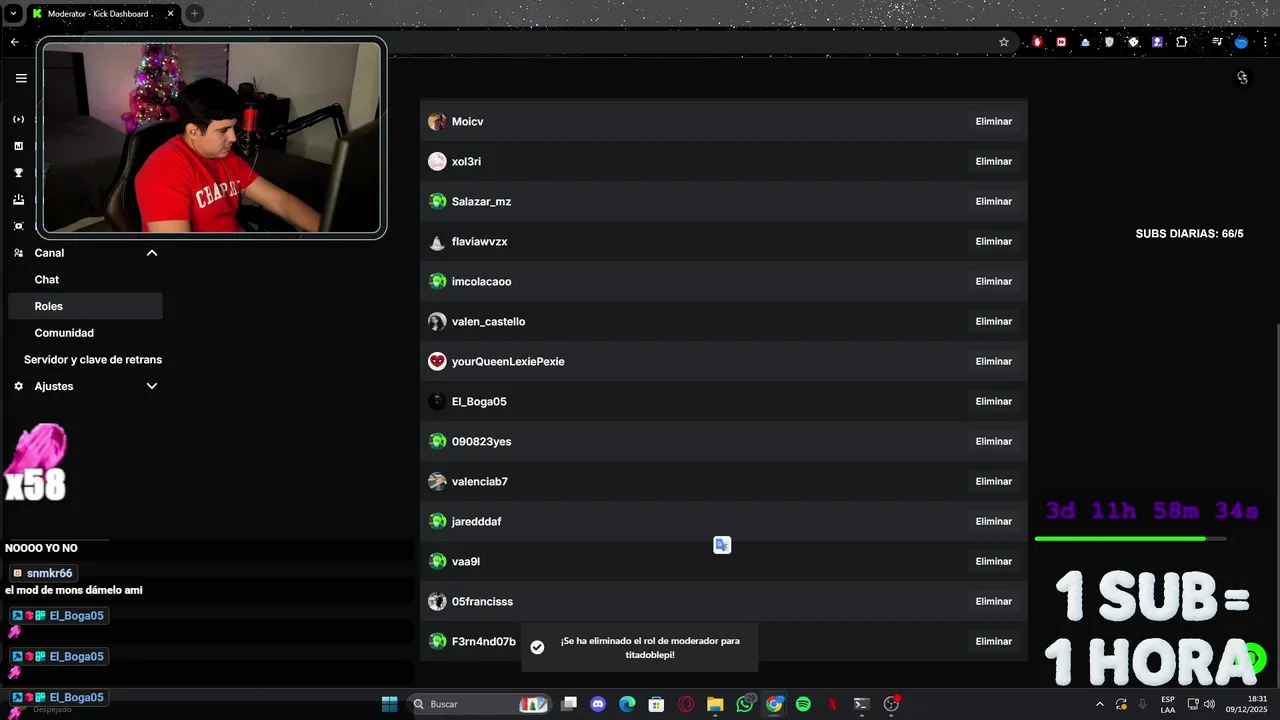Click Eliminar next to flaviawvzx
The height and width of the screenshot is (720, 1280).
point(994,241)
